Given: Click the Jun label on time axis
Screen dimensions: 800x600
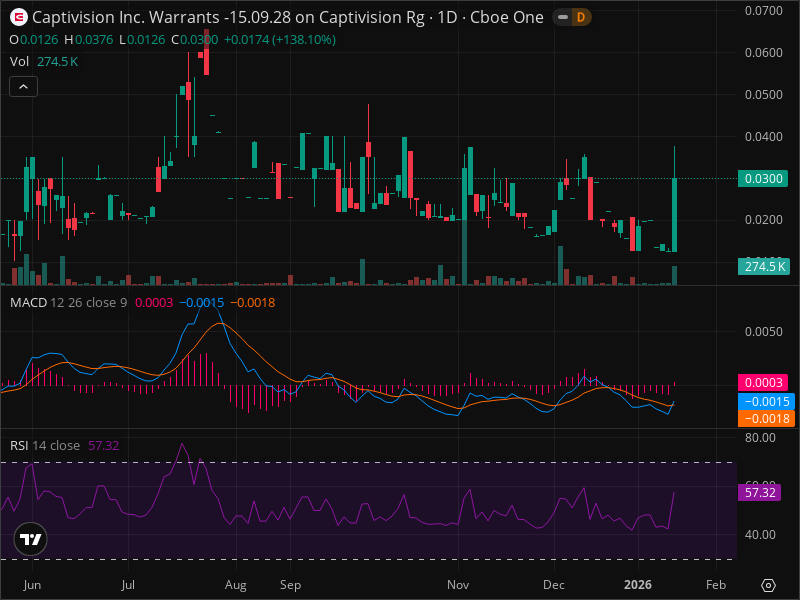Looking at the screenshot, I should [x=32, y=585].
